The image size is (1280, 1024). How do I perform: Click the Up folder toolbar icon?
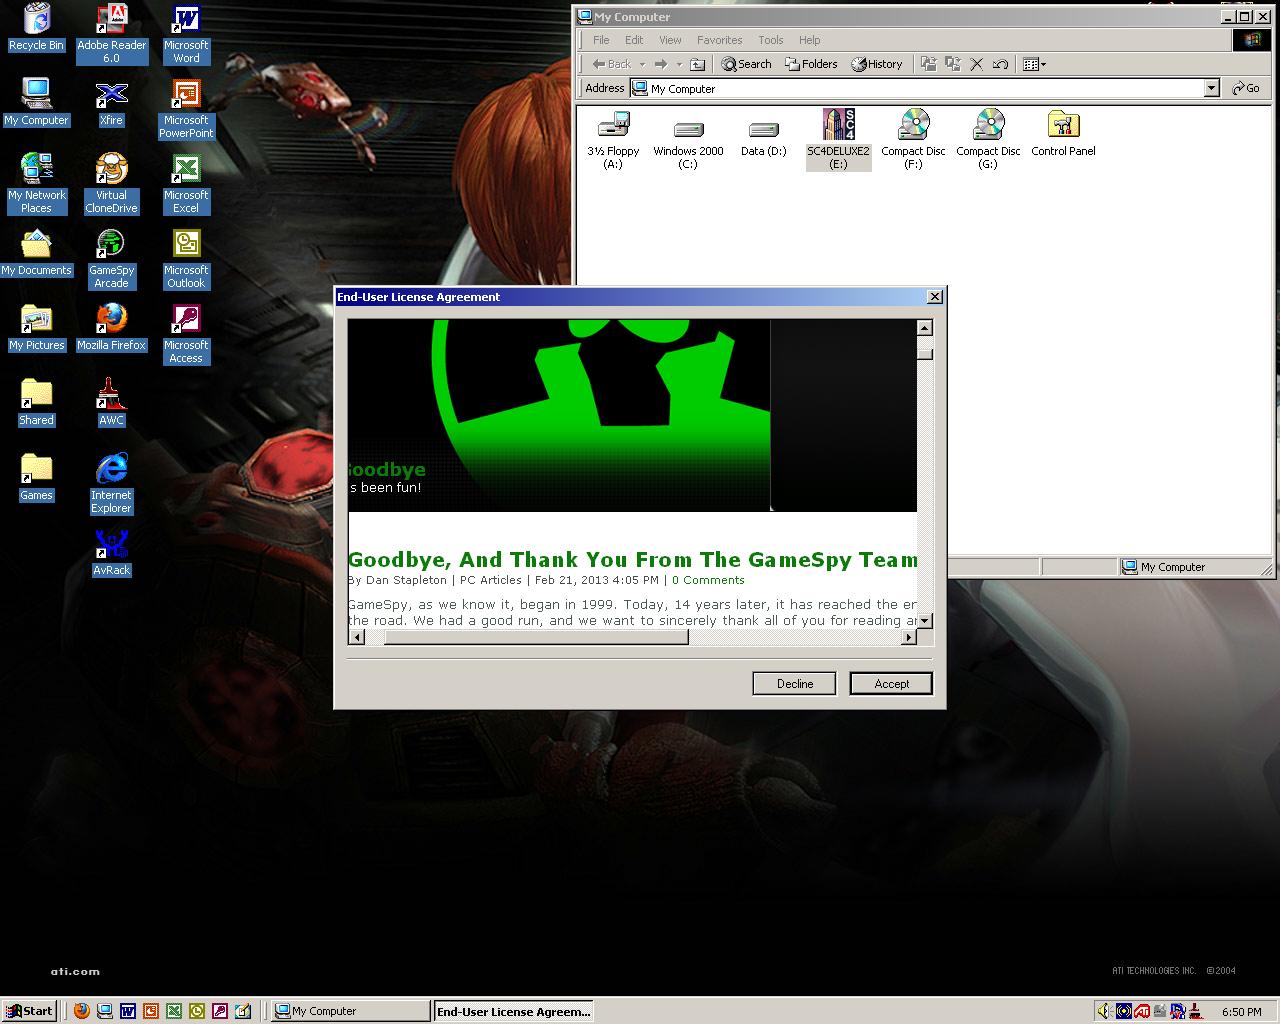(x=698, y=64)
